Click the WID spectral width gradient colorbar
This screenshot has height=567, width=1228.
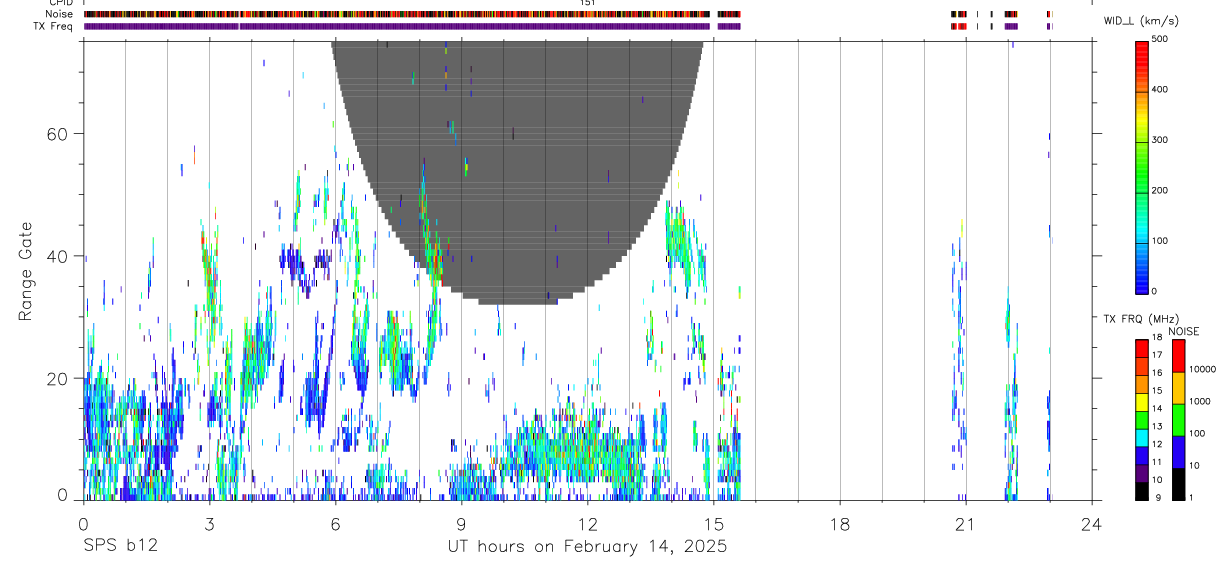[x=1141, y=167]
